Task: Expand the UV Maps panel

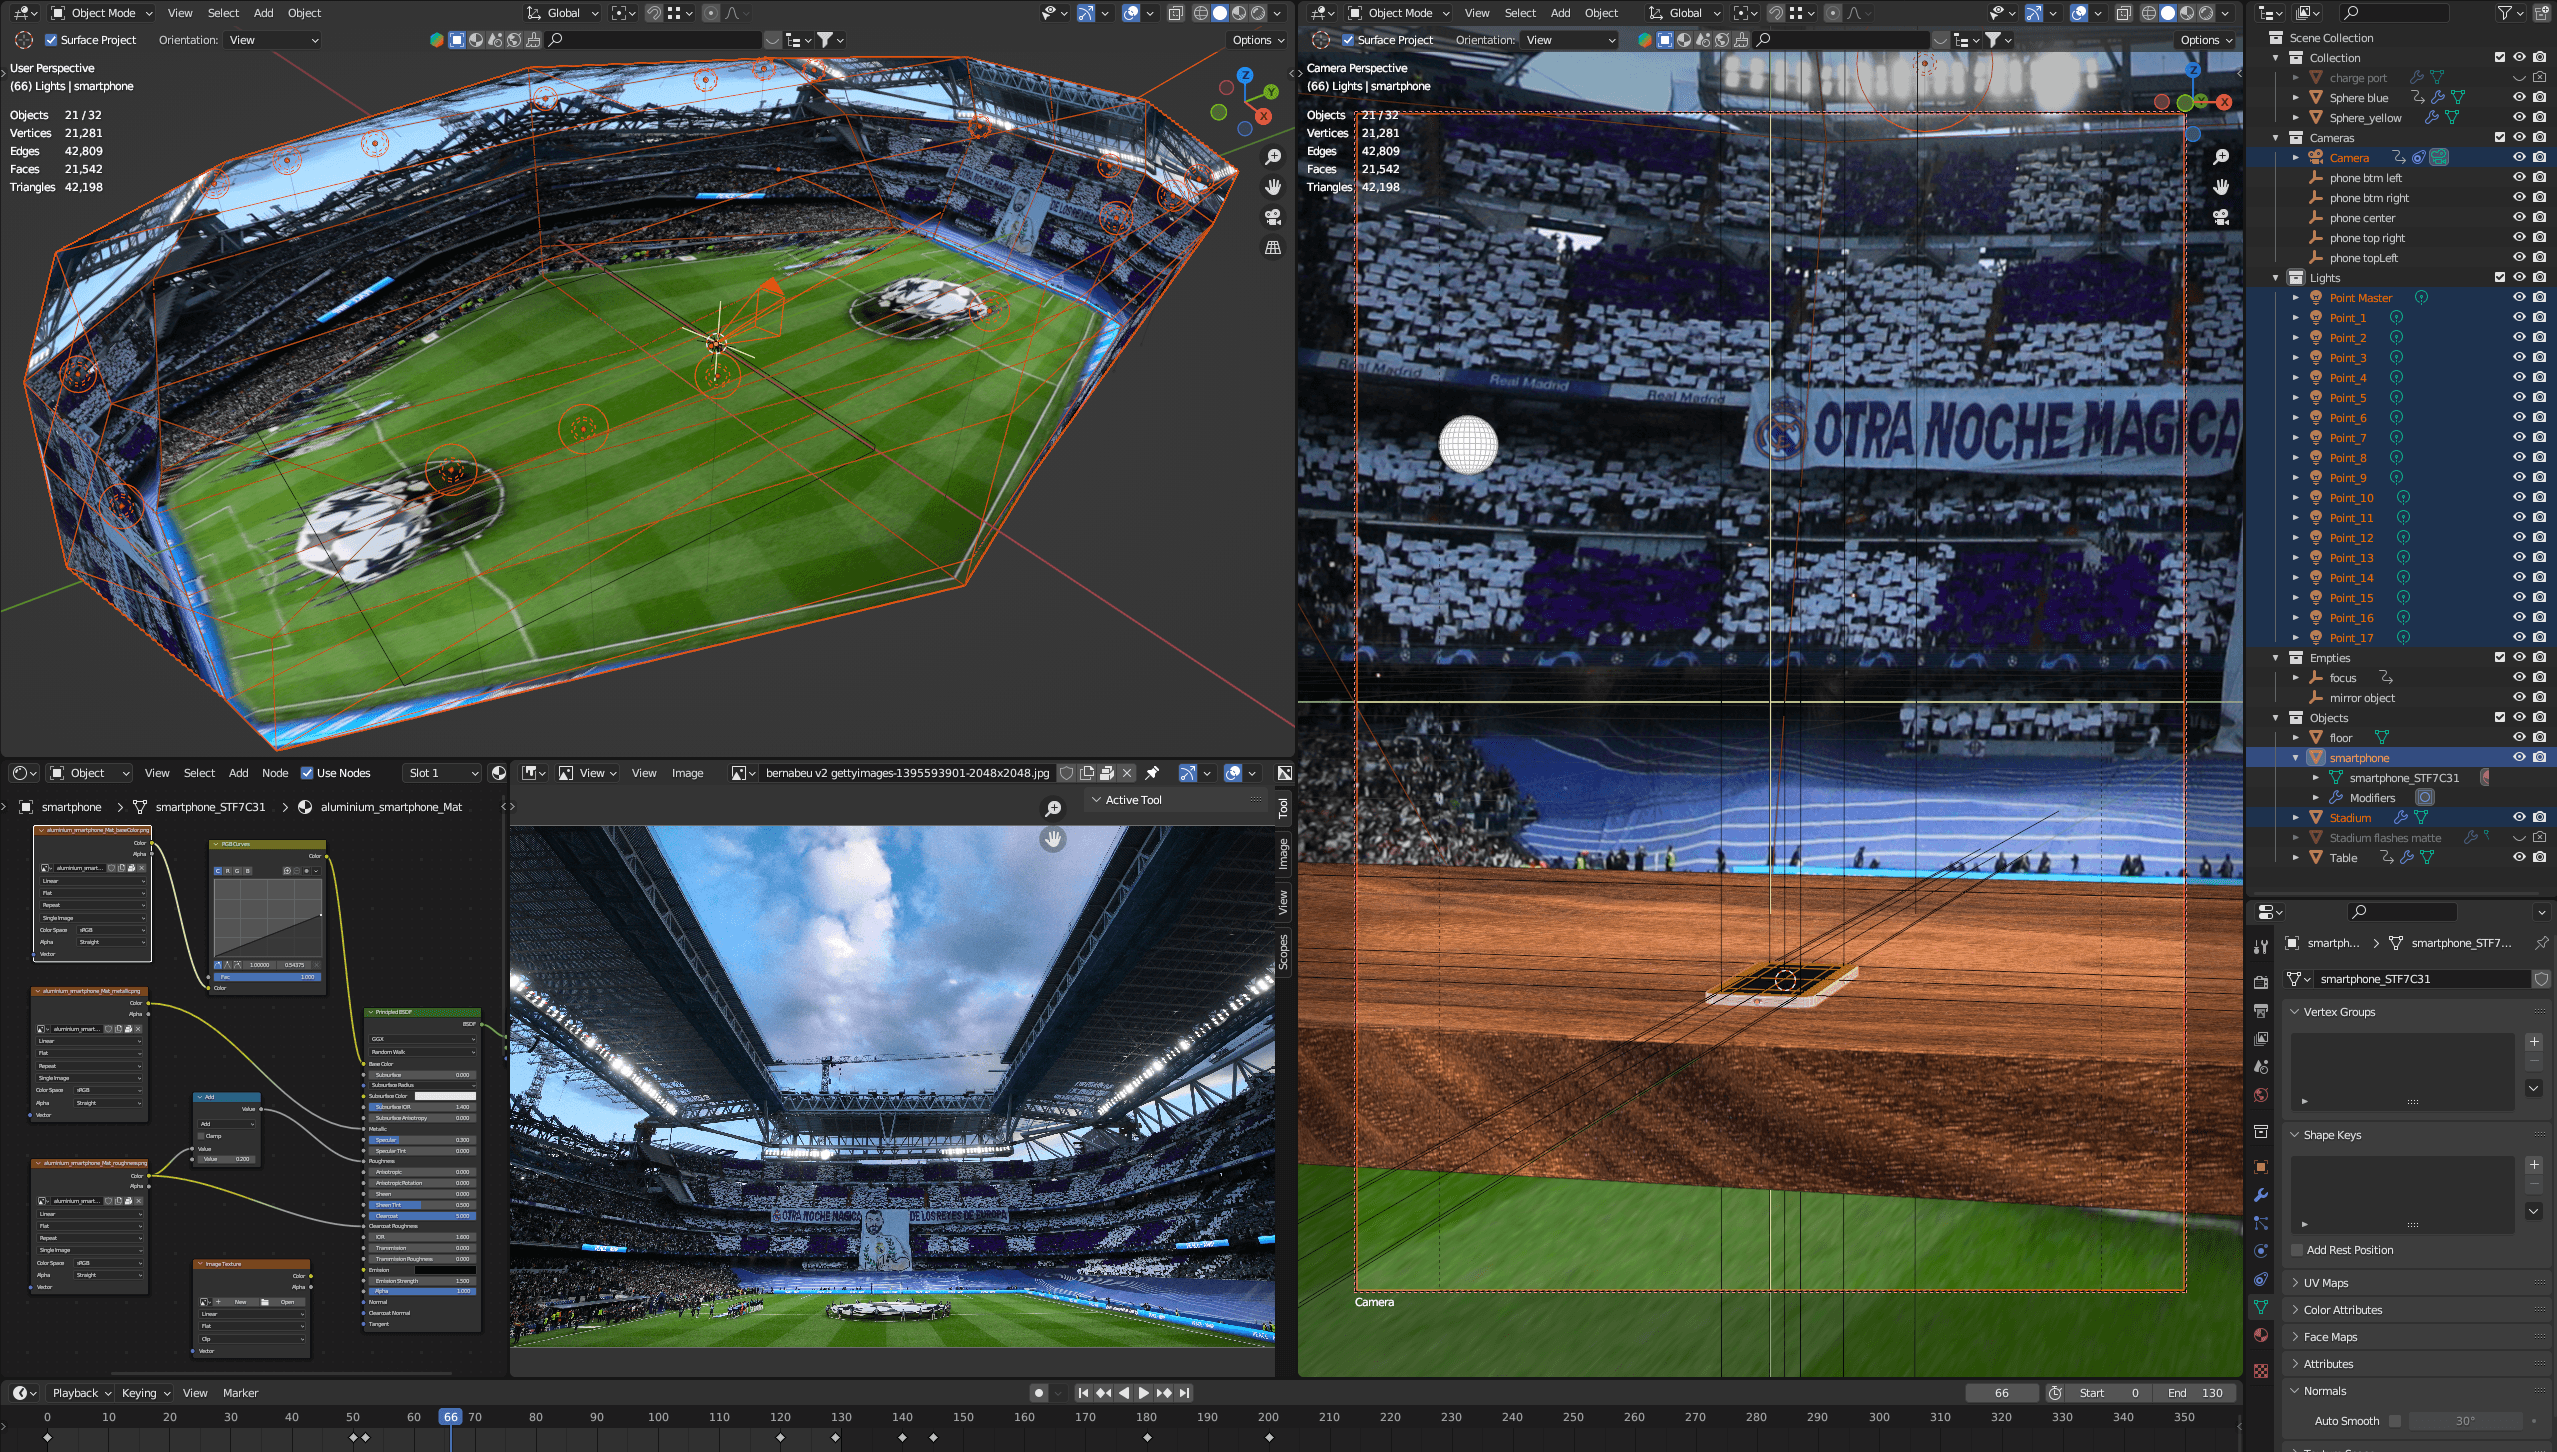Action: pyautogui.click(x=2326, y=1283)
